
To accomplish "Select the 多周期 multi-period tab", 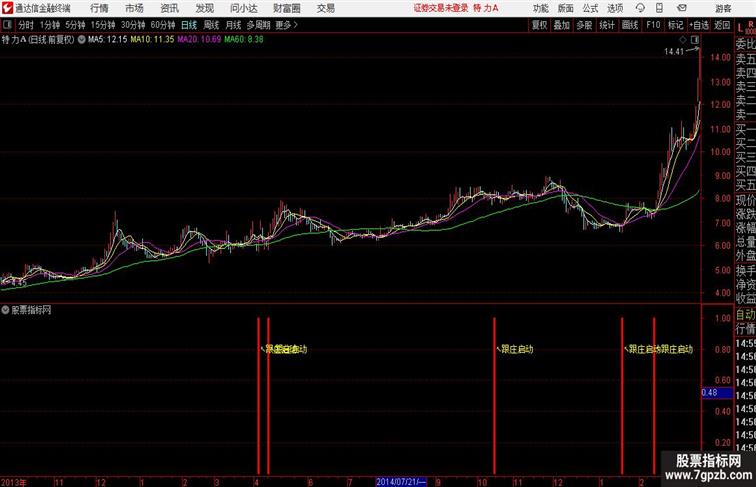I will [258, 25].
